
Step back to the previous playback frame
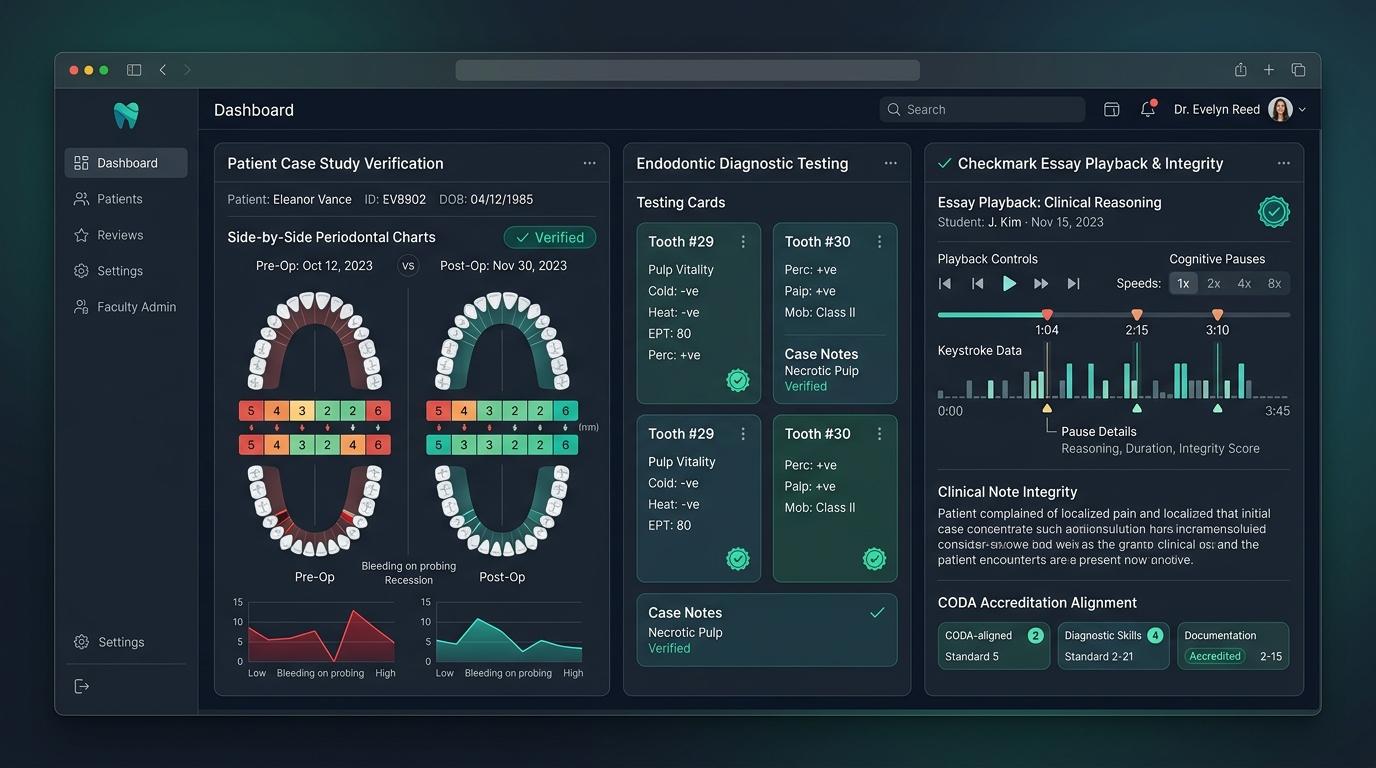click(977, 284)
